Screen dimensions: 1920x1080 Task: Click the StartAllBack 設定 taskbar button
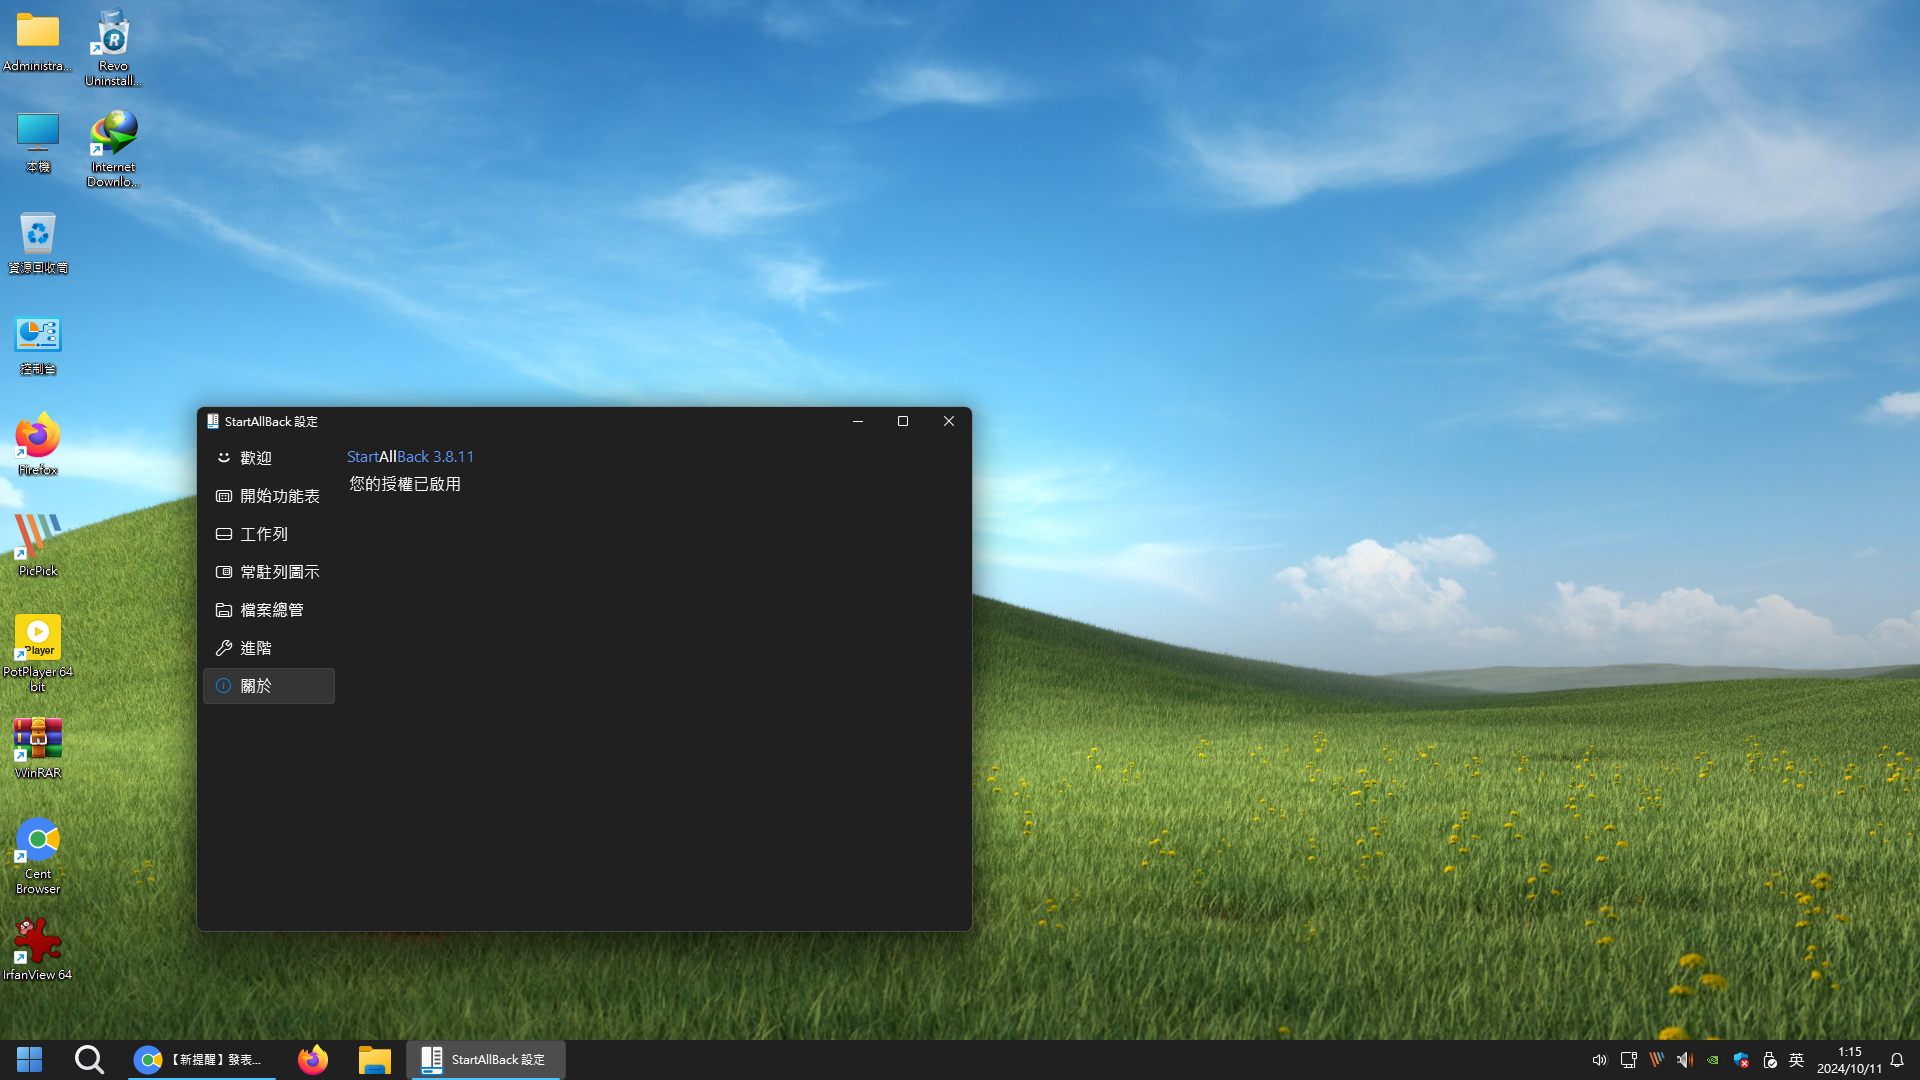(486, 1060)
